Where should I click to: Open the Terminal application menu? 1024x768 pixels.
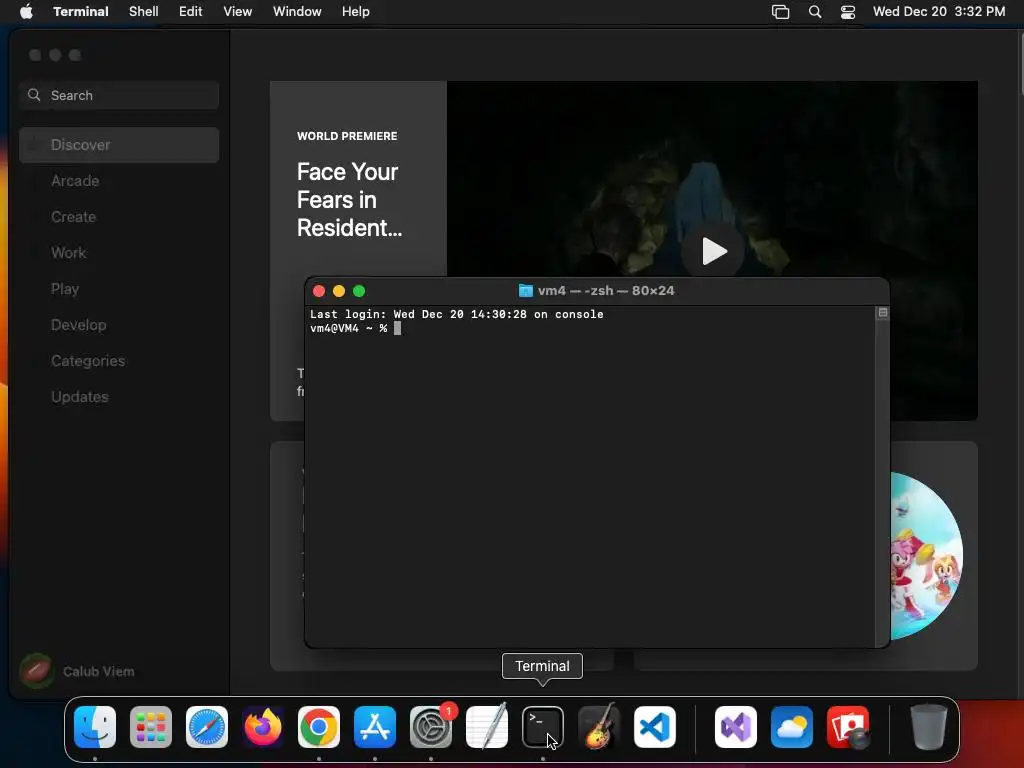coord(81,12)
